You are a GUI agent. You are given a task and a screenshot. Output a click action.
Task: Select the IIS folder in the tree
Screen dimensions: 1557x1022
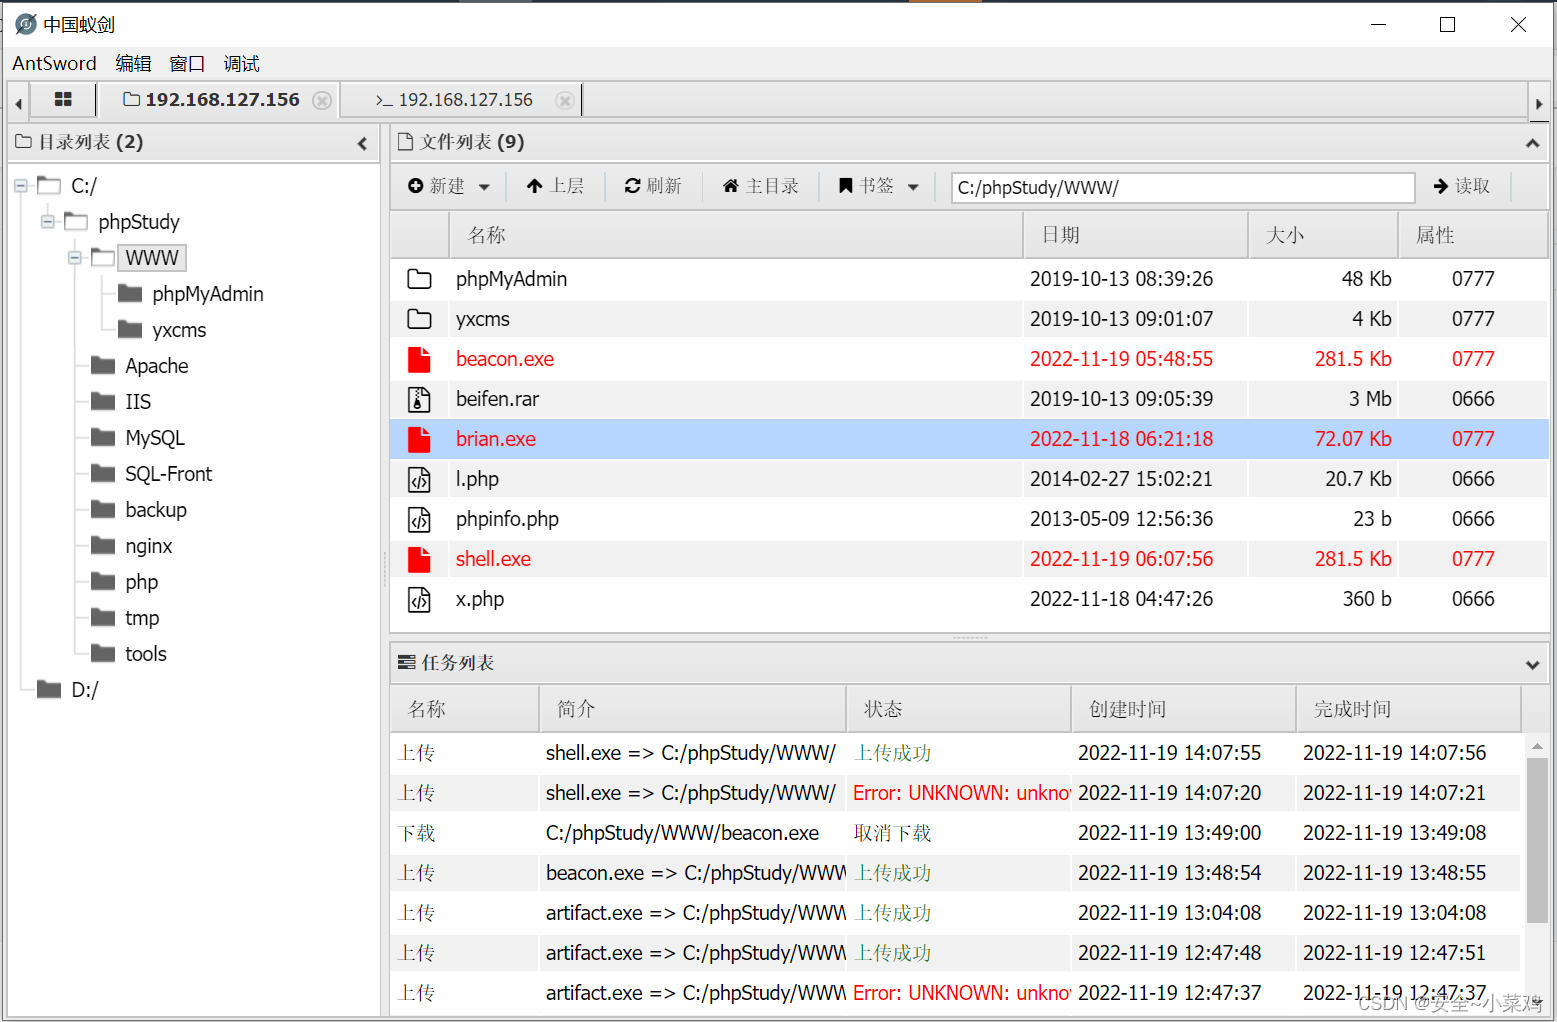138,401
